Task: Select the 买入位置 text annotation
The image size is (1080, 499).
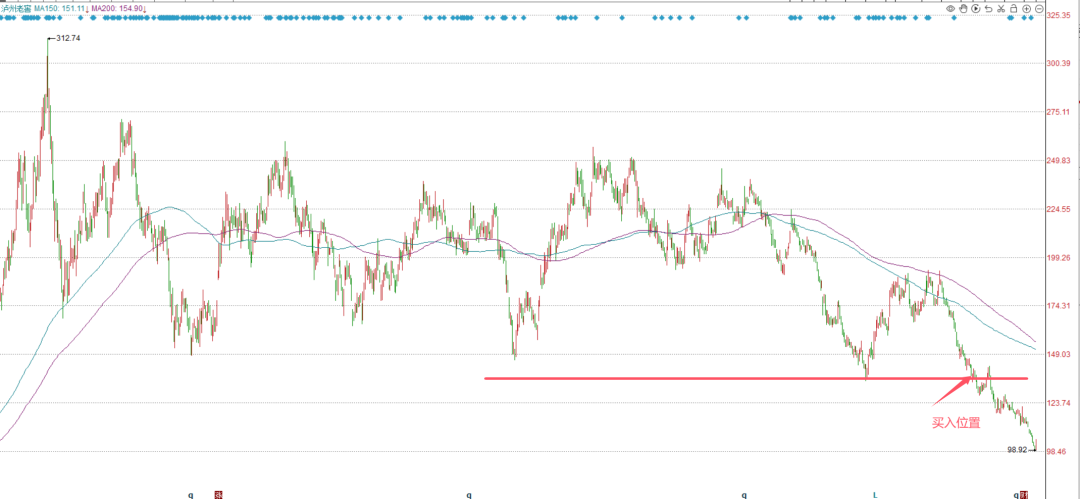Action: tap(955, 423)
